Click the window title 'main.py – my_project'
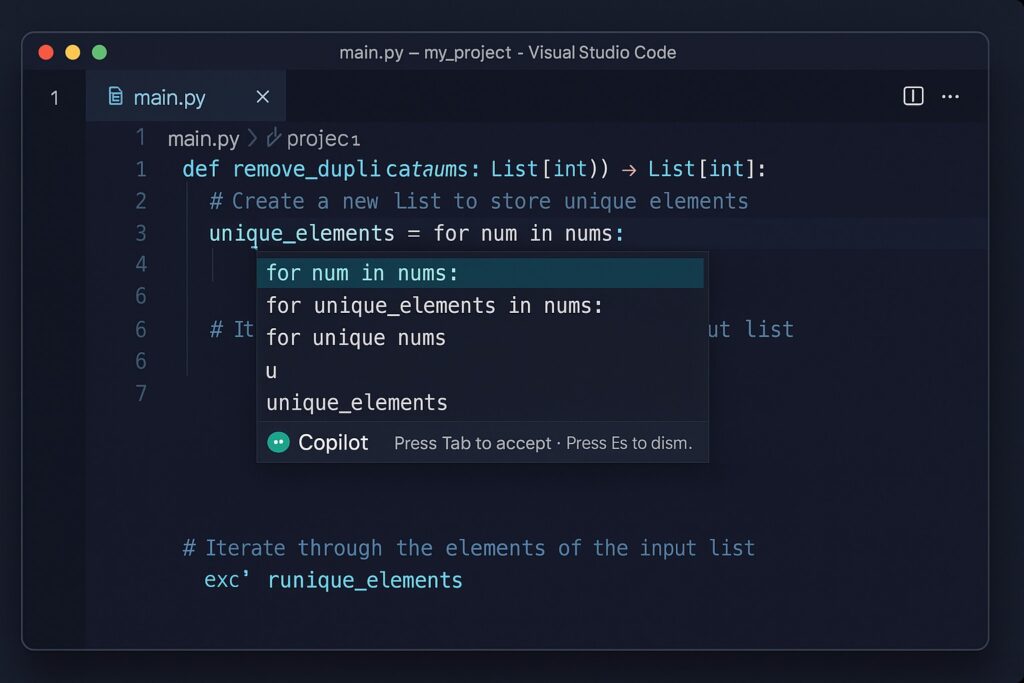This screenshot has width=1024, height=683. coord(425,52)
